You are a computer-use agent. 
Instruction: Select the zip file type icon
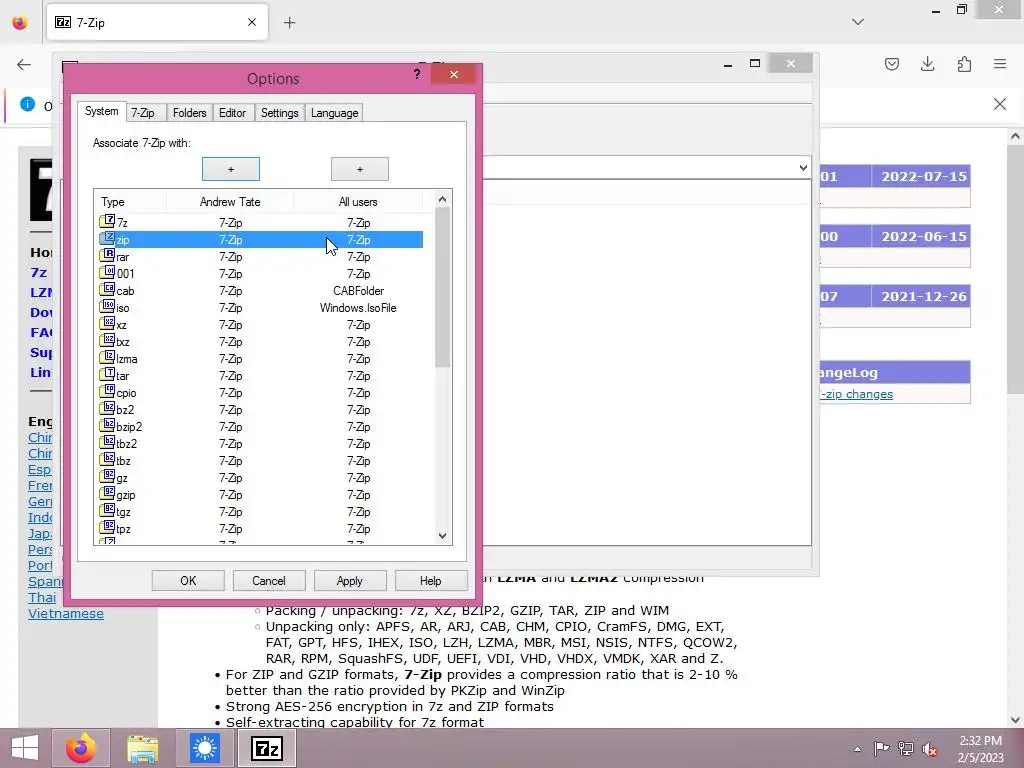[x=107, y=239]
